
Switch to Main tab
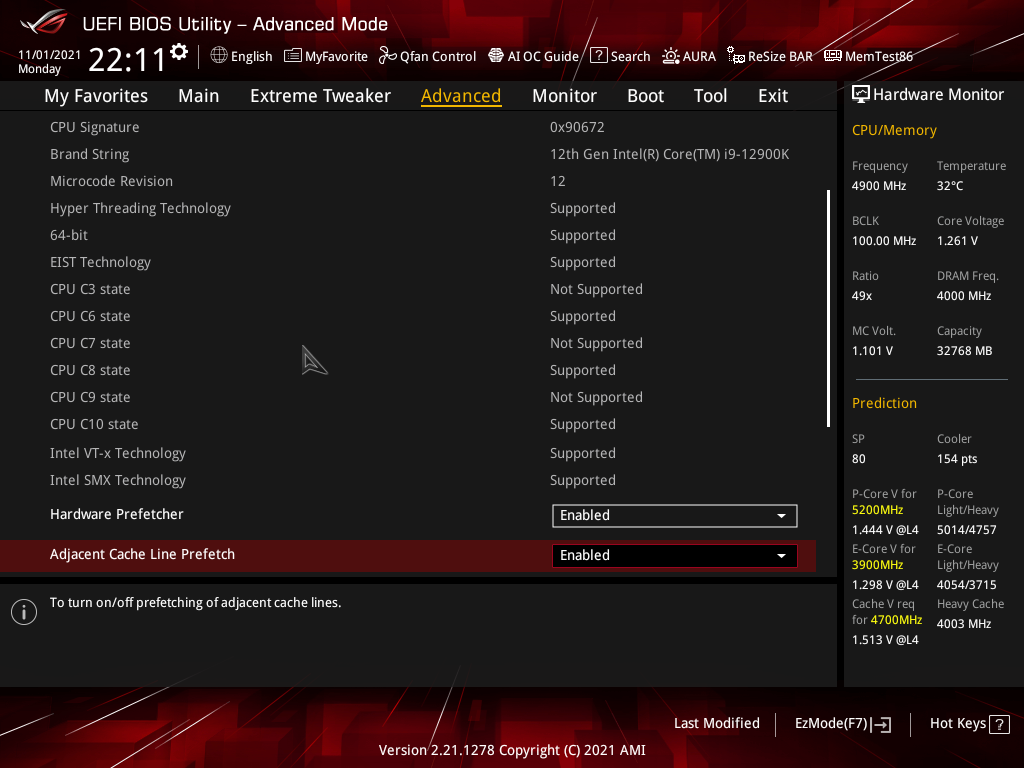(x=199, y=96)
